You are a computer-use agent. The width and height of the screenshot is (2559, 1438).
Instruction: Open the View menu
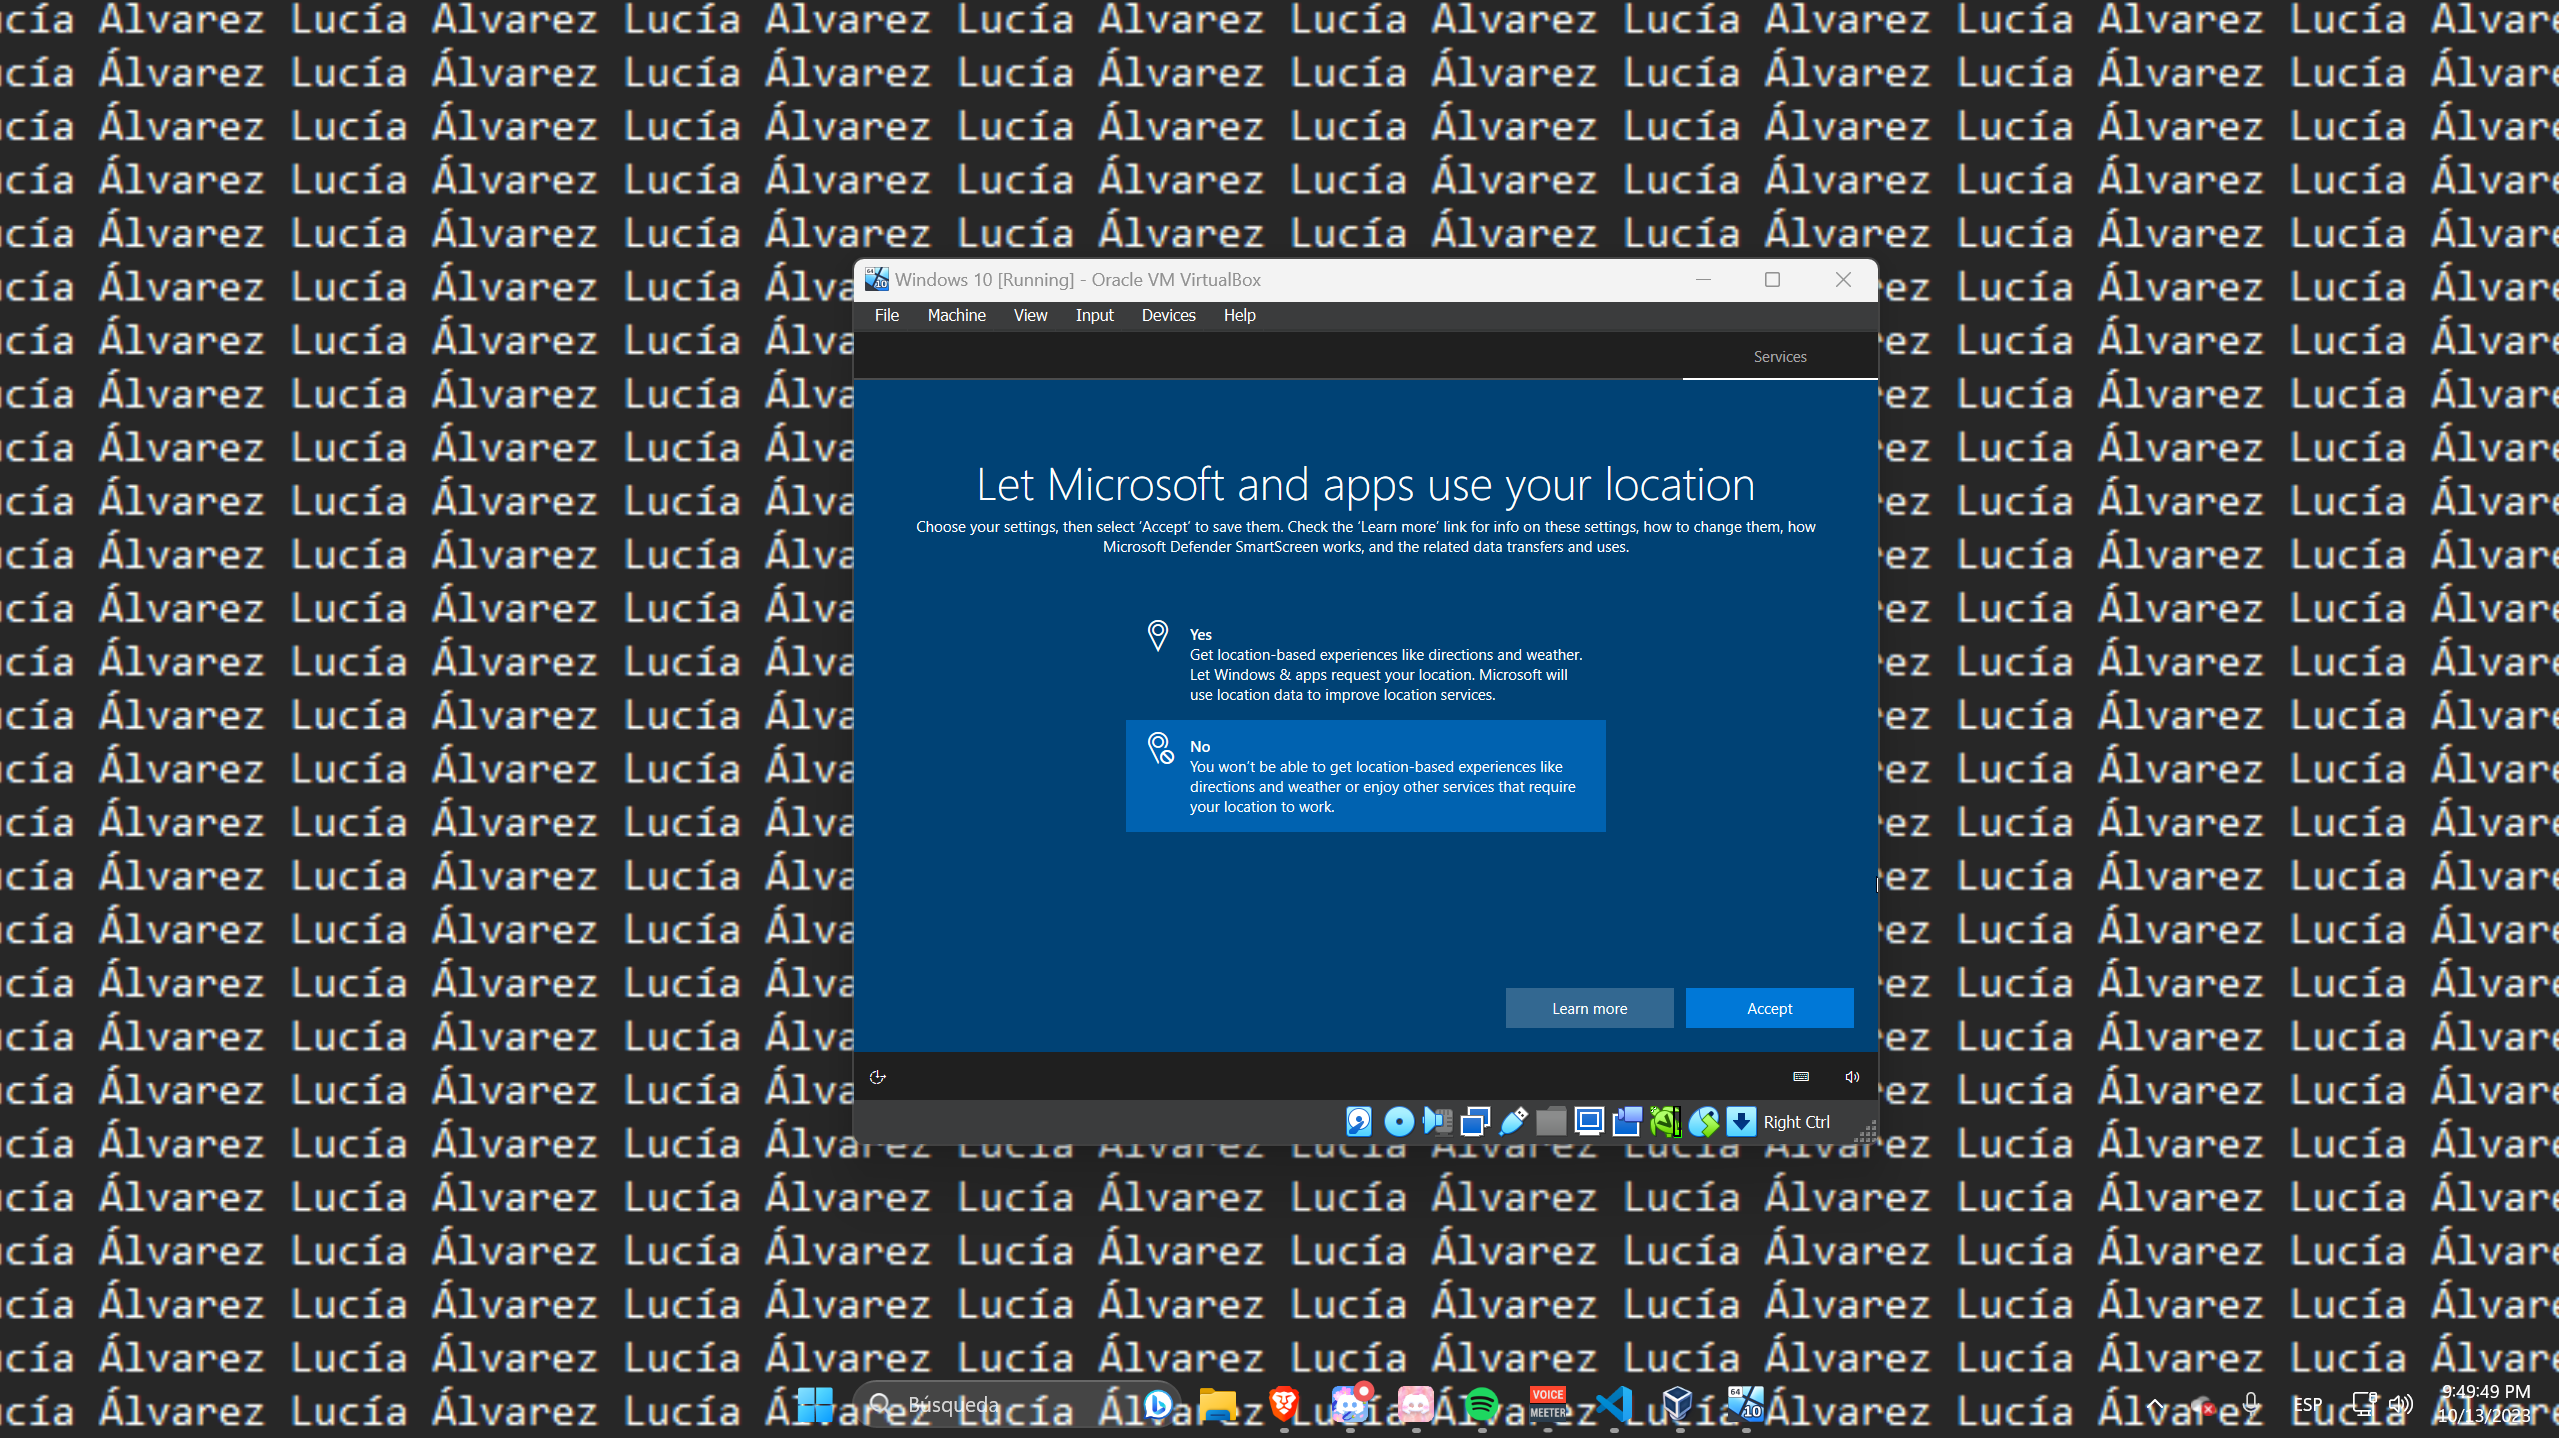[1030, 315]
